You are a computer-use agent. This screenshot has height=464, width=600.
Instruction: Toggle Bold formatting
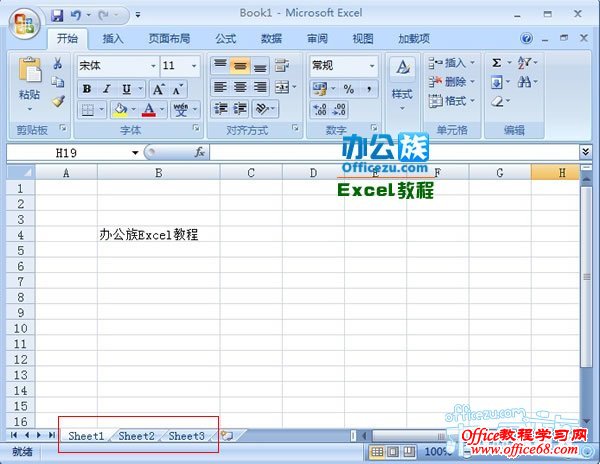click(x=87, y=89)
